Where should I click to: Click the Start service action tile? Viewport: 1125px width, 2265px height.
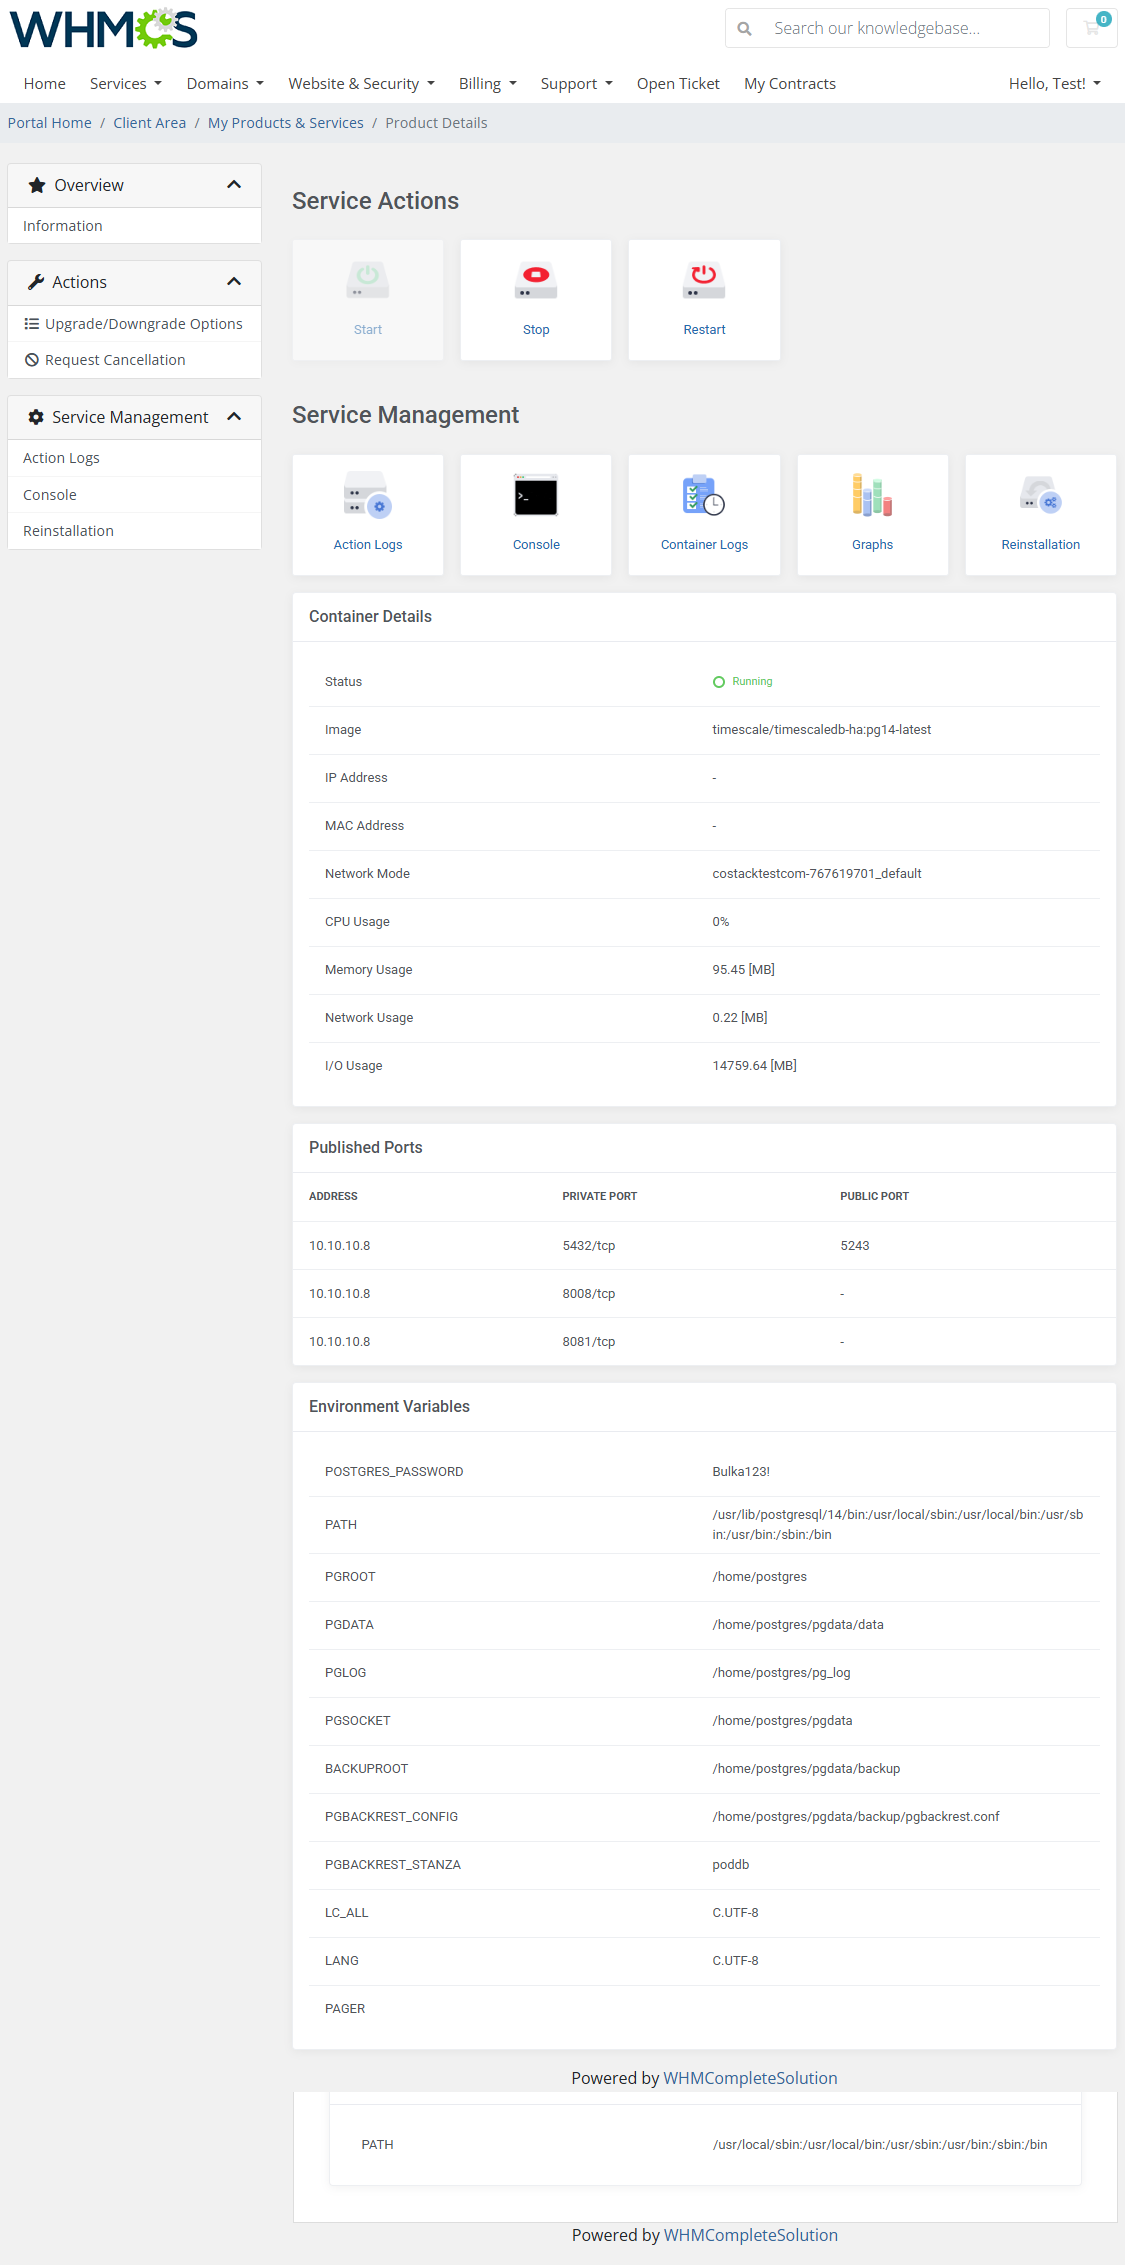pos(368,300)
